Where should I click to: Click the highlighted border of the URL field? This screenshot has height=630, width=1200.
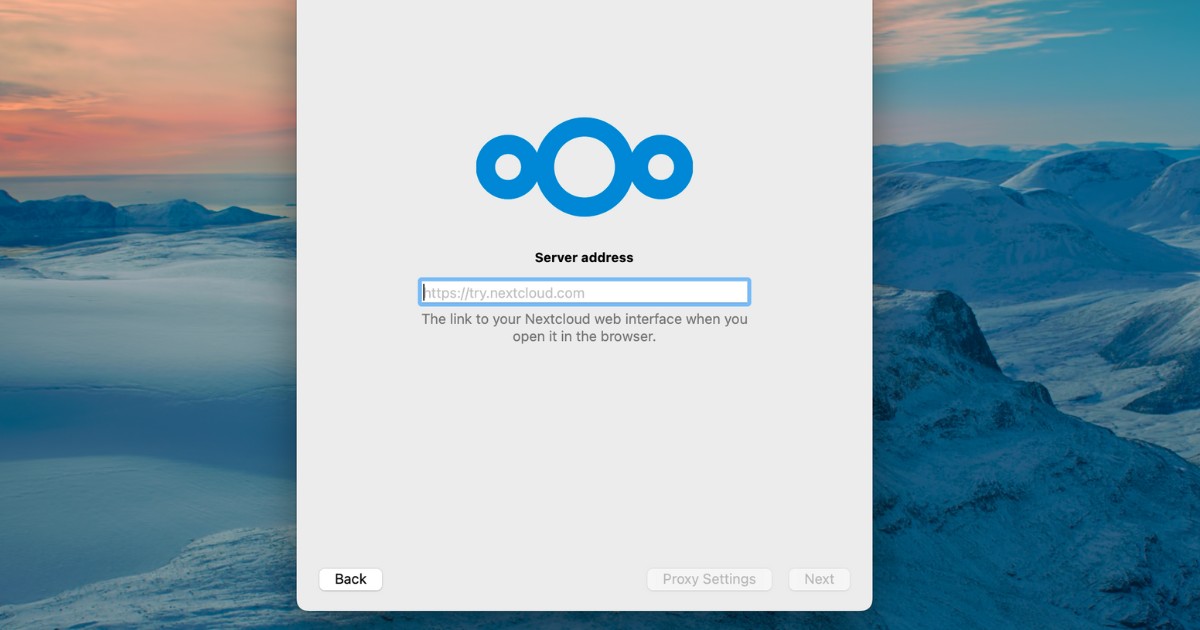click(x=584, y=278)
